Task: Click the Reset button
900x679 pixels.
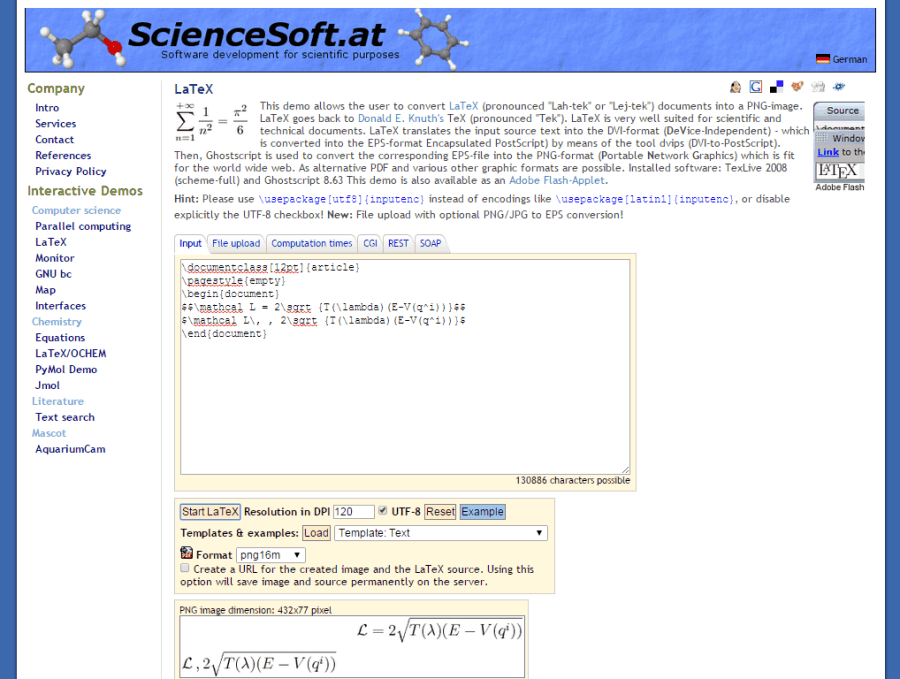Action: 440,512
